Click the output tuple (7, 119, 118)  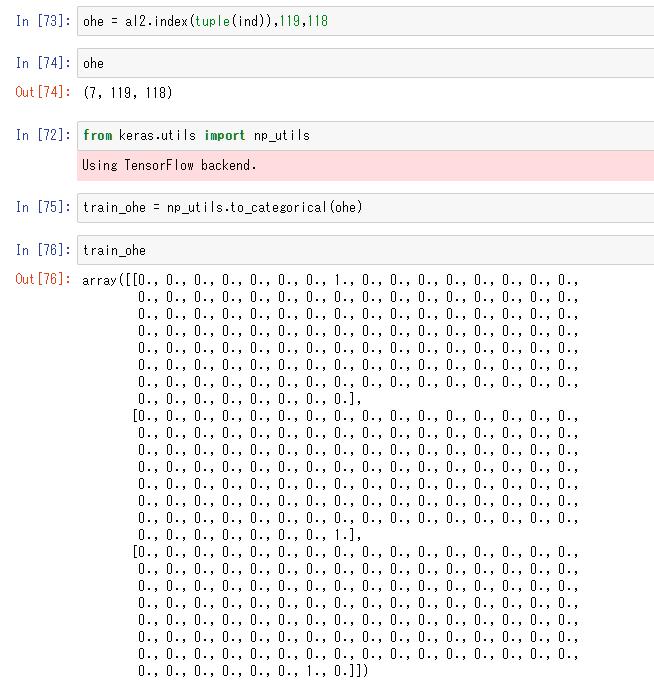(128, 92)
